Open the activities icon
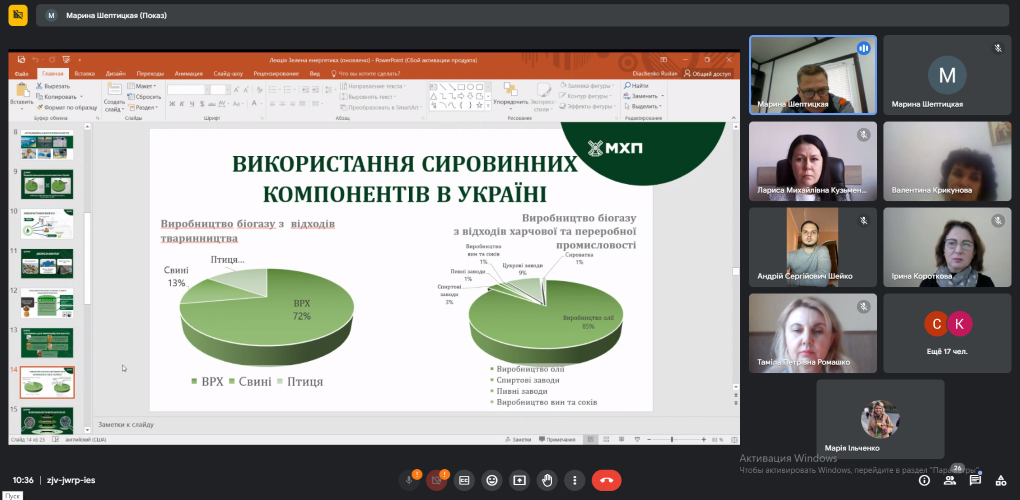The image size is (1020, 500). pyautogui.click(x=1000, y=480)
